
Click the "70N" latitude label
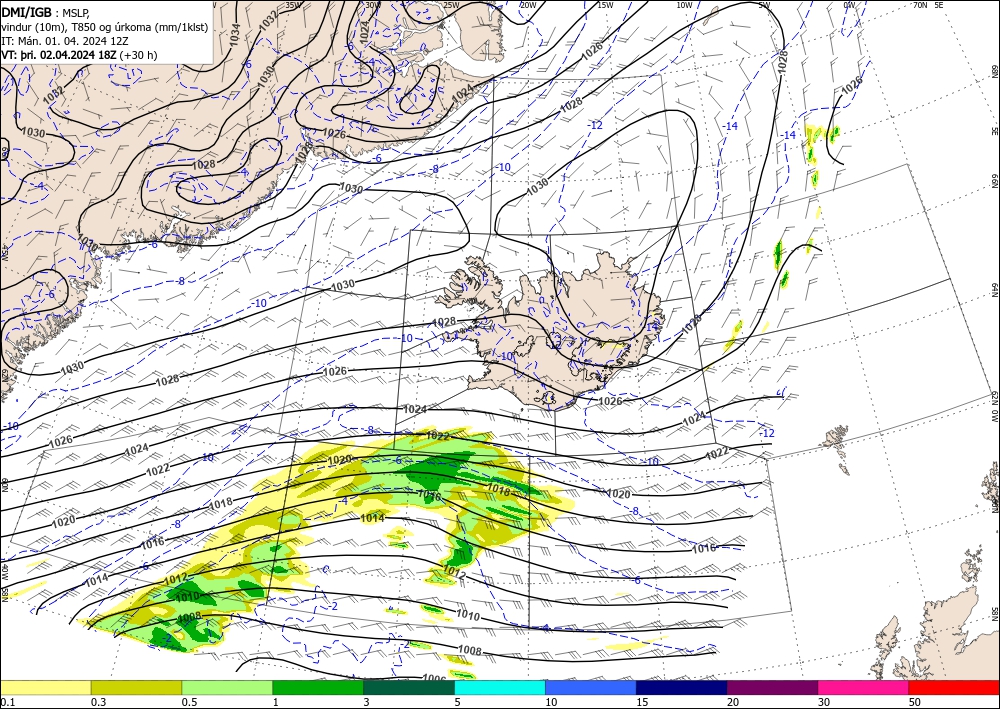click(x=920, y=5)
